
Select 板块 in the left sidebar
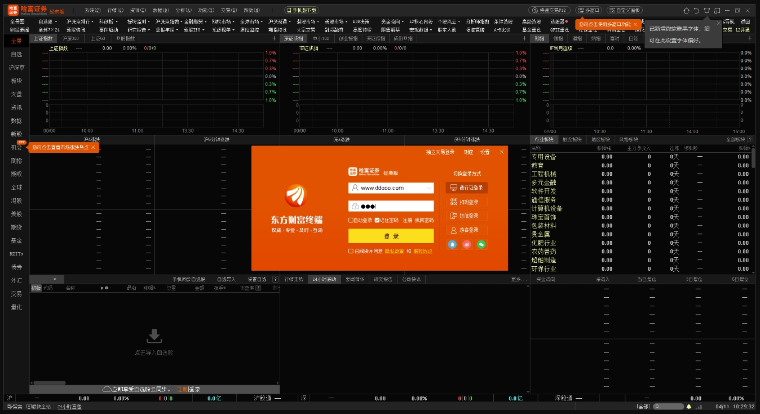[x=16, y=81]
